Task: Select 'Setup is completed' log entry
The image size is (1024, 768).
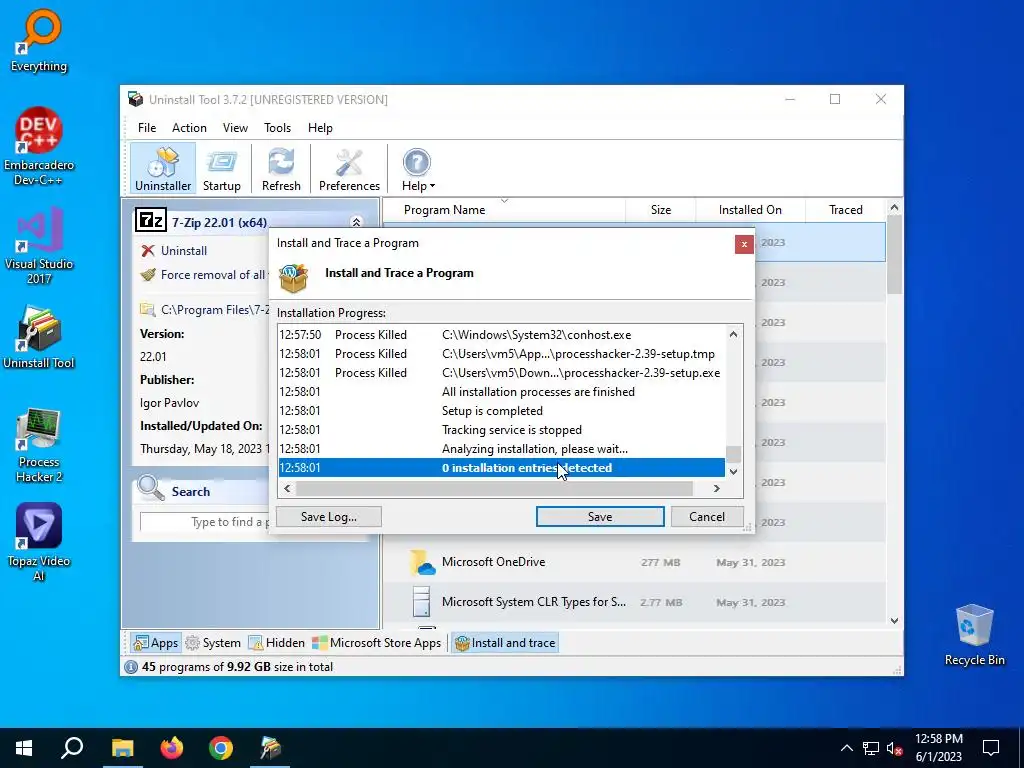Action: tap(502, 411)
